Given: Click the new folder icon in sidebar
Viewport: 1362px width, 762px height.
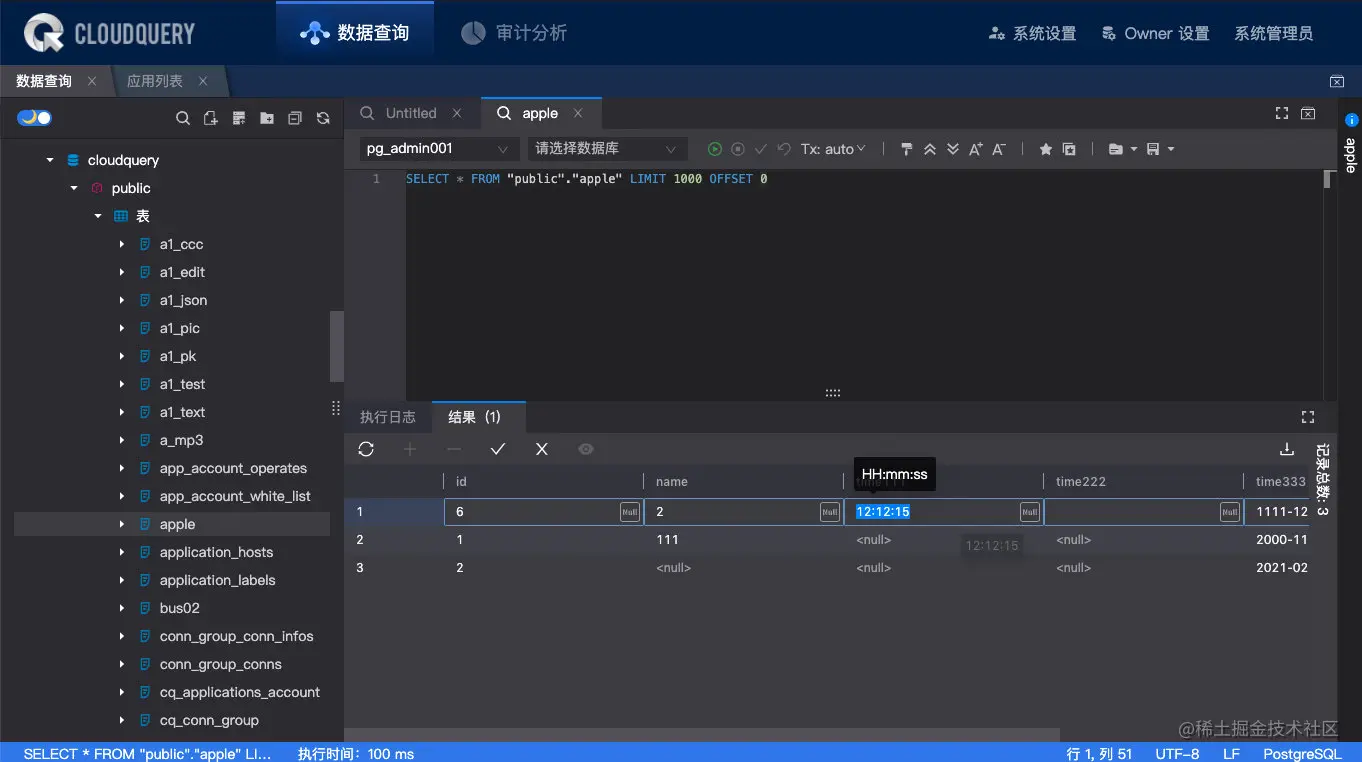Looking at the screenshot, I should [267, 118].
